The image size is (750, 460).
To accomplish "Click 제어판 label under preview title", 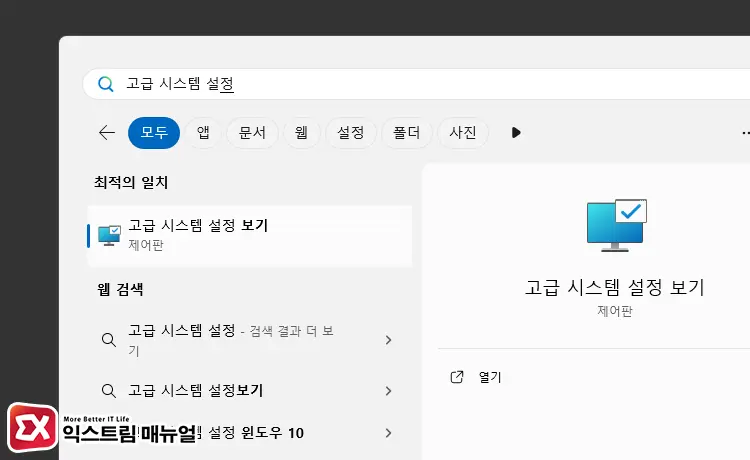I will 615,311.
